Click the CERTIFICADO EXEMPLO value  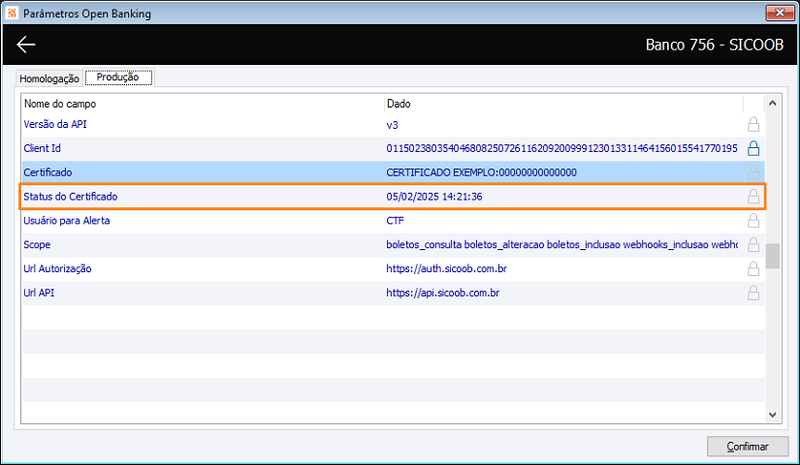[x=481, y=173]
